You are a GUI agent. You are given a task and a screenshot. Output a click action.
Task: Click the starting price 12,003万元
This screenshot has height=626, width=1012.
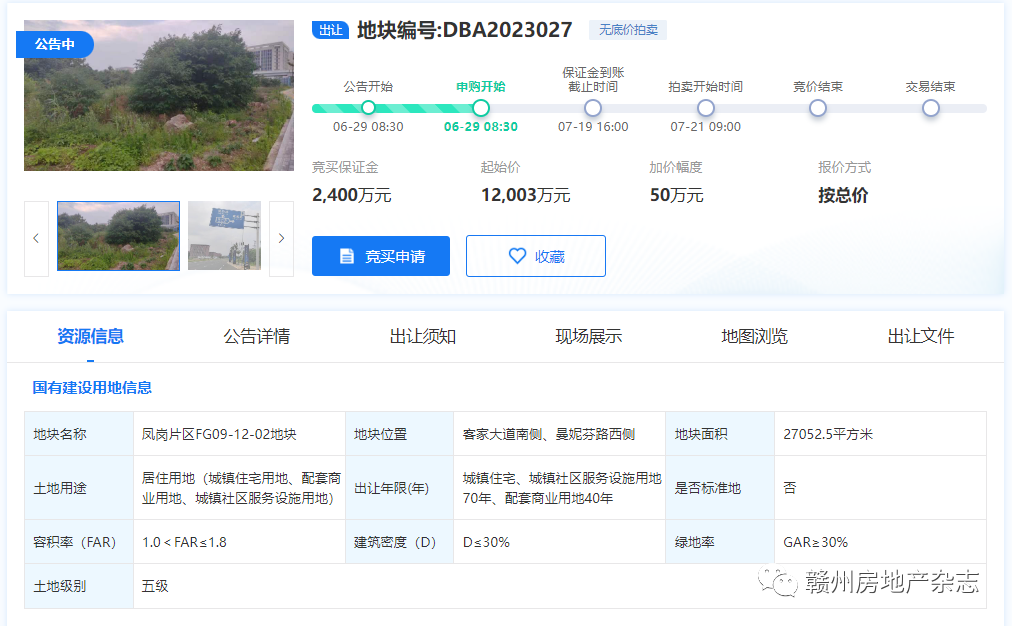(x=525, y=195)
